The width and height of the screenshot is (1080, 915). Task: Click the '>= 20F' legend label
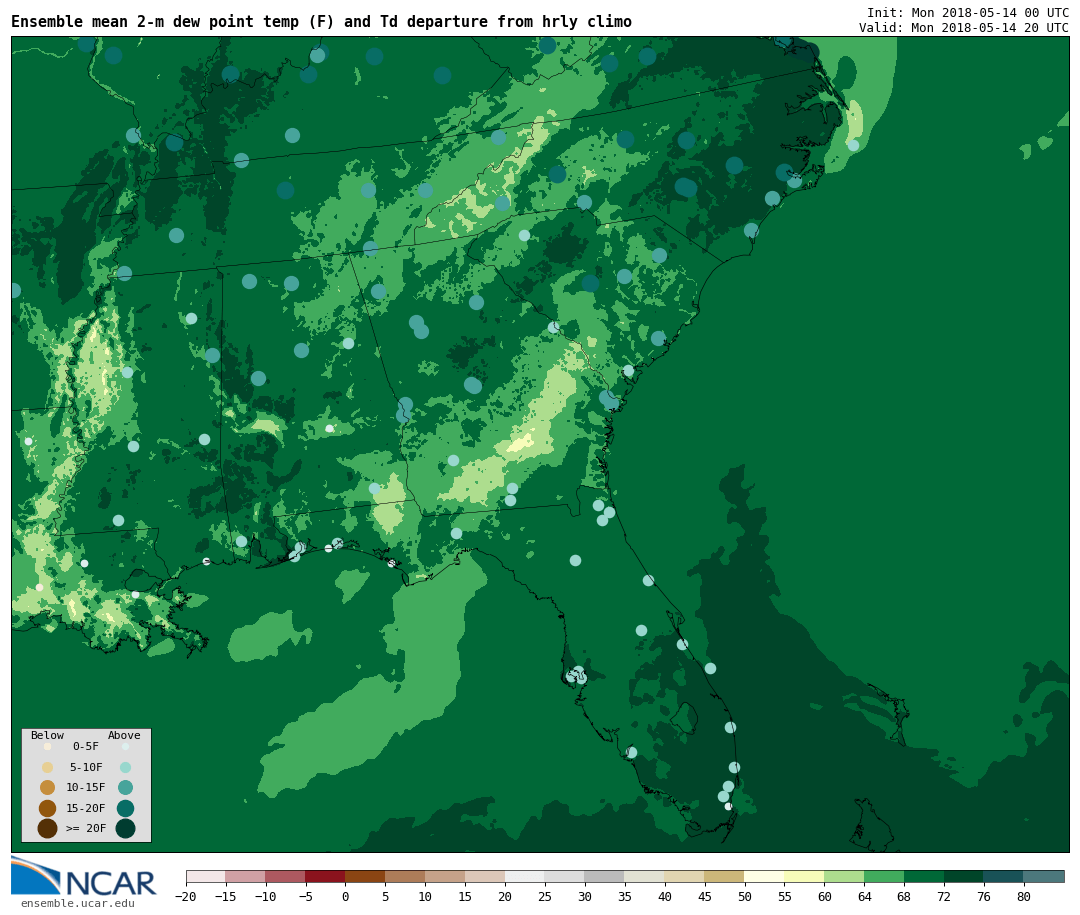click(x=86, y=829)
